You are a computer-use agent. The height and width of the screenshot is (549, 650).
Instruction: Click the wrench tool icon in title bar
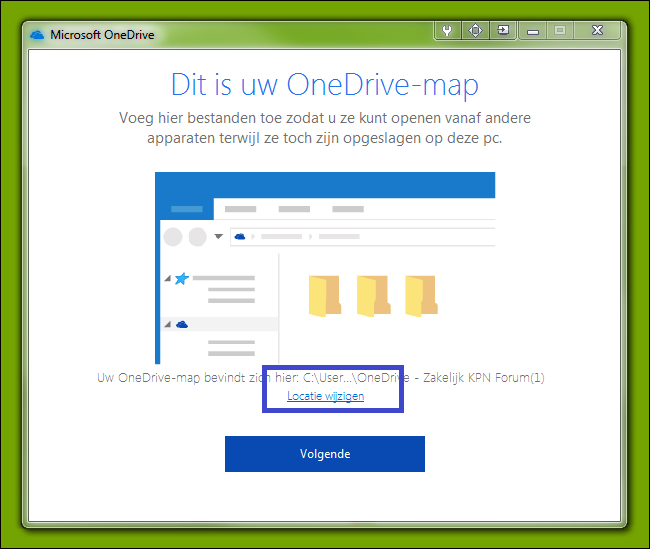[x=447, y=30]
